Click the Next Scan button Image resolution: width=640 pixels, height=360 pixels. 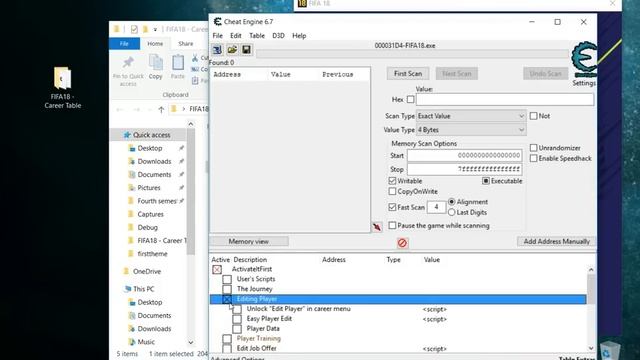(457, 73)
